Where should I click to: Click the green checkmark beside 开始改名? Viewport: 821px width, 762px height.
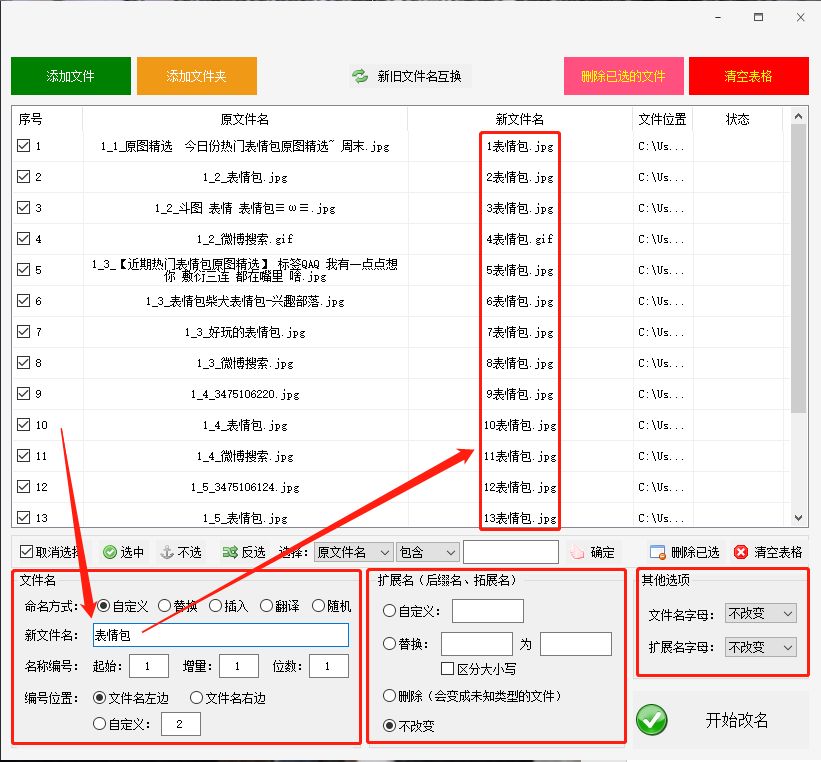tap(652, 720)
